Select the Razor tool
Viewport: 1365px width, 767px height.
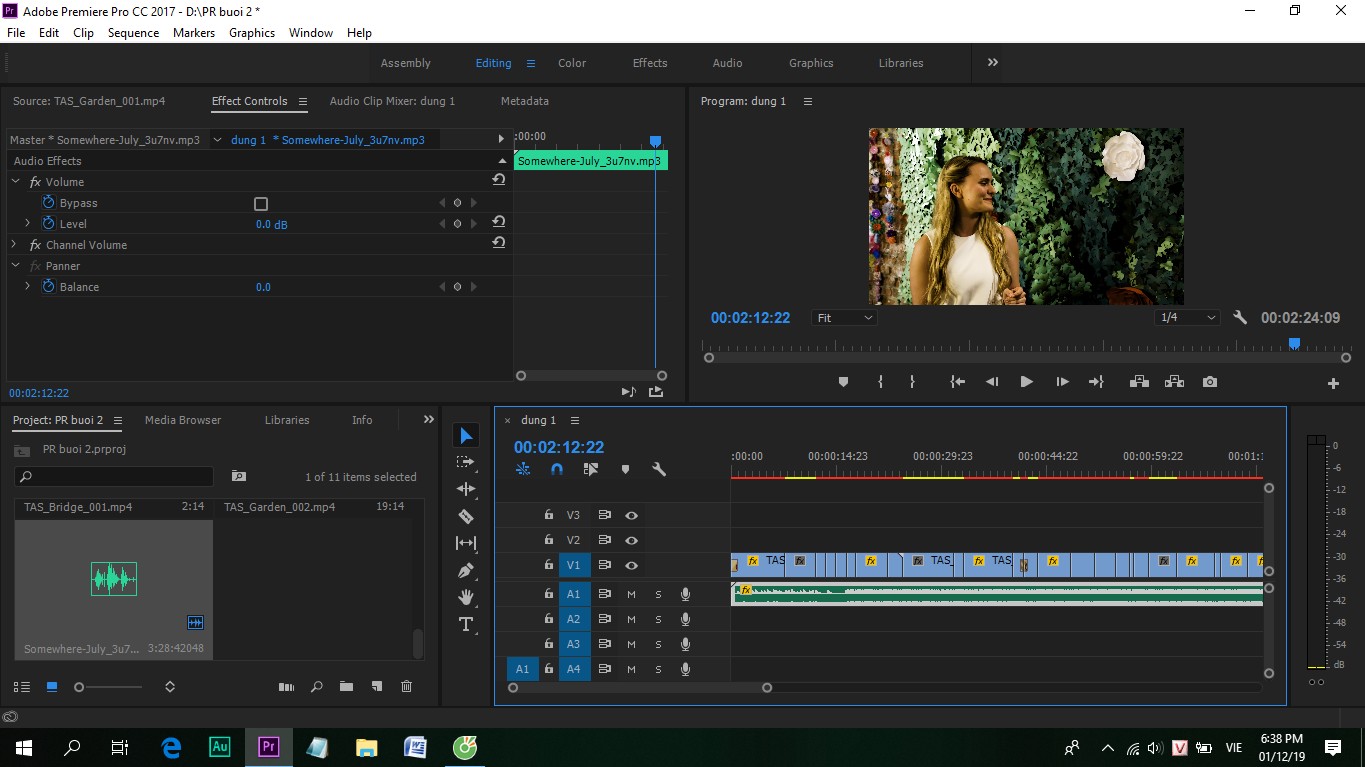click(x=466, y=516)
